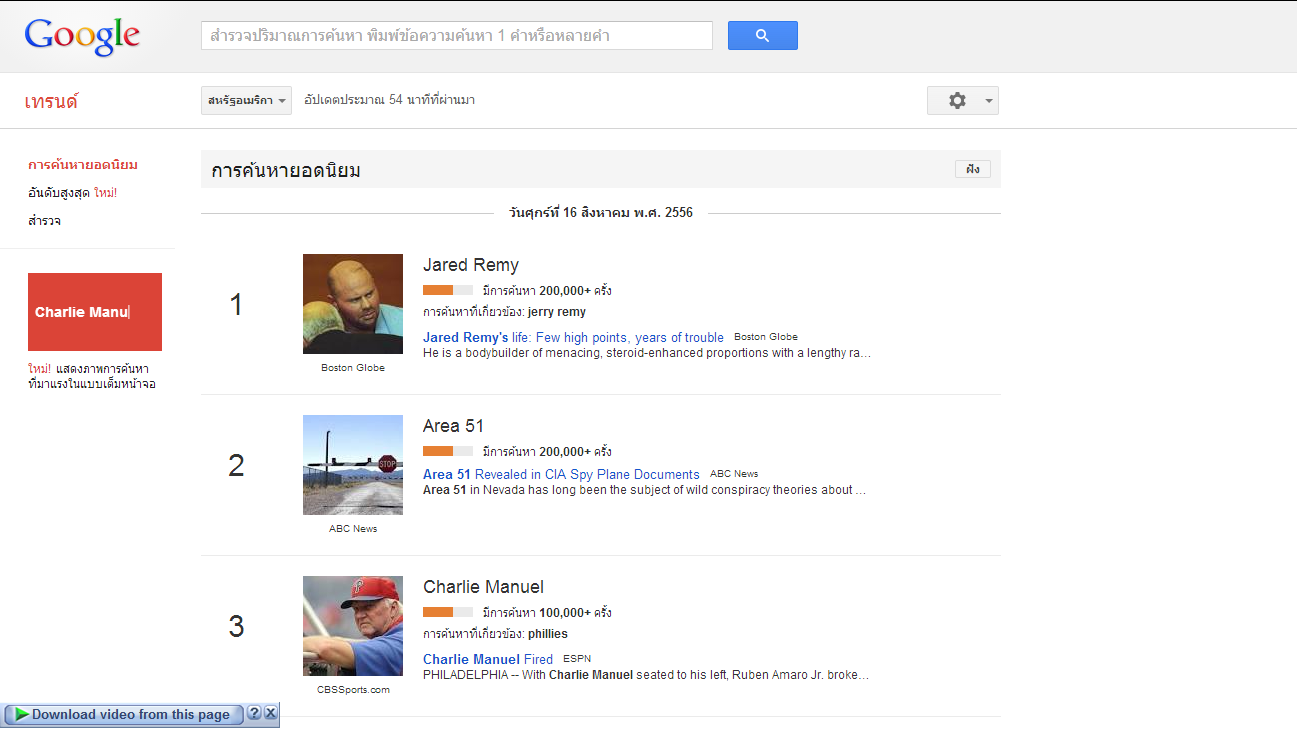This screenshot has height=731, width=1297.
Task: Click the rank number 3
Action: pos(236,626)
